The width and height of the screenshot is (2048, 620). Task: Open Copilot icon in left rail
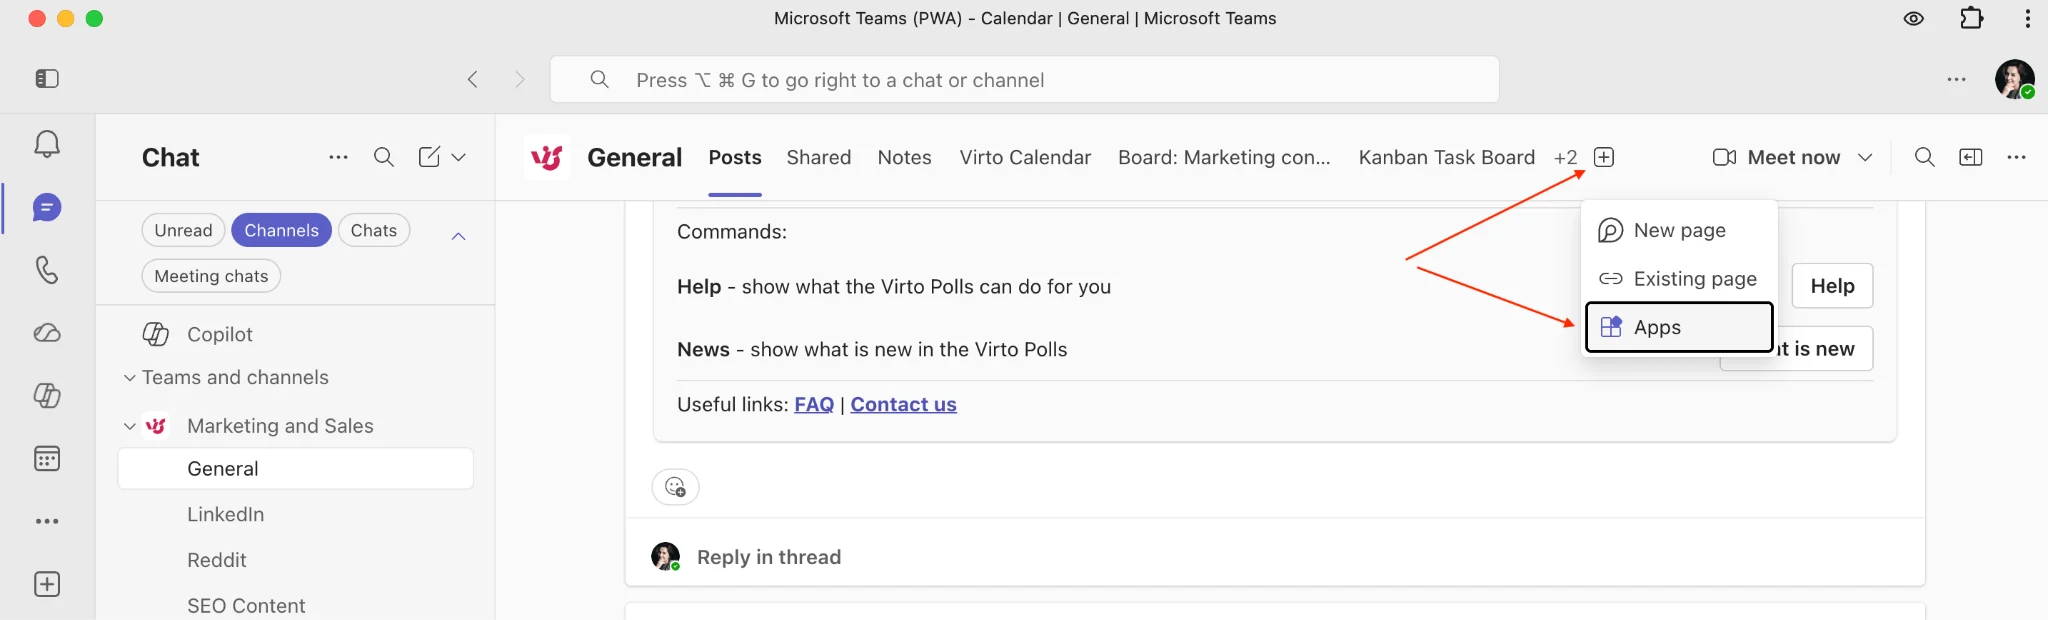coord(47,395)
